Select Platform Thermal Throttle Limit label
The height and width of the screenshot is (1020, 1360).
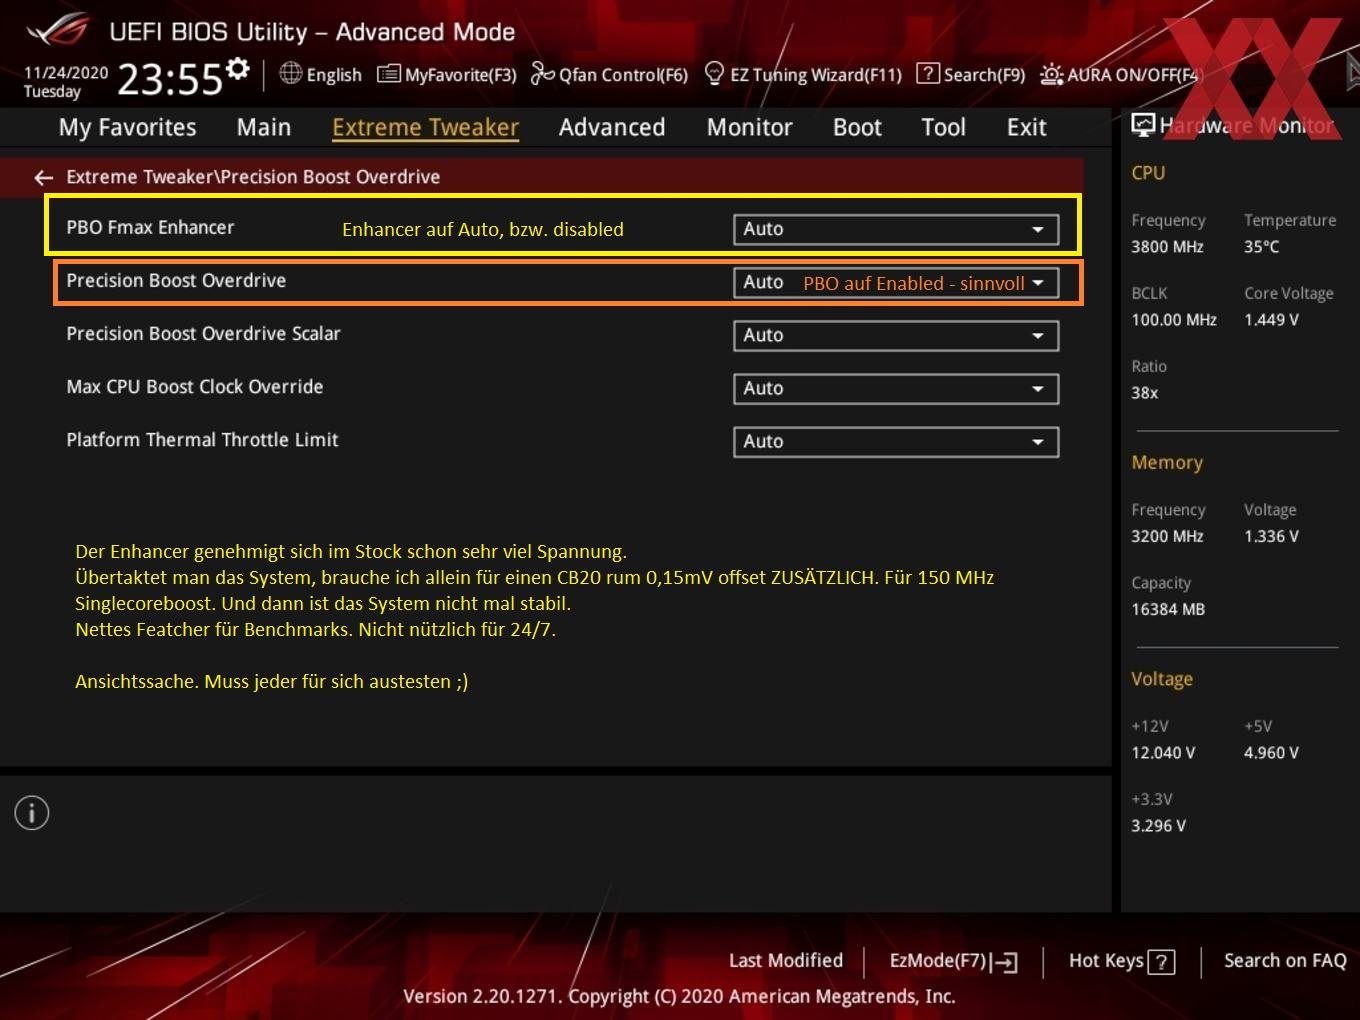tap(202, 439)
